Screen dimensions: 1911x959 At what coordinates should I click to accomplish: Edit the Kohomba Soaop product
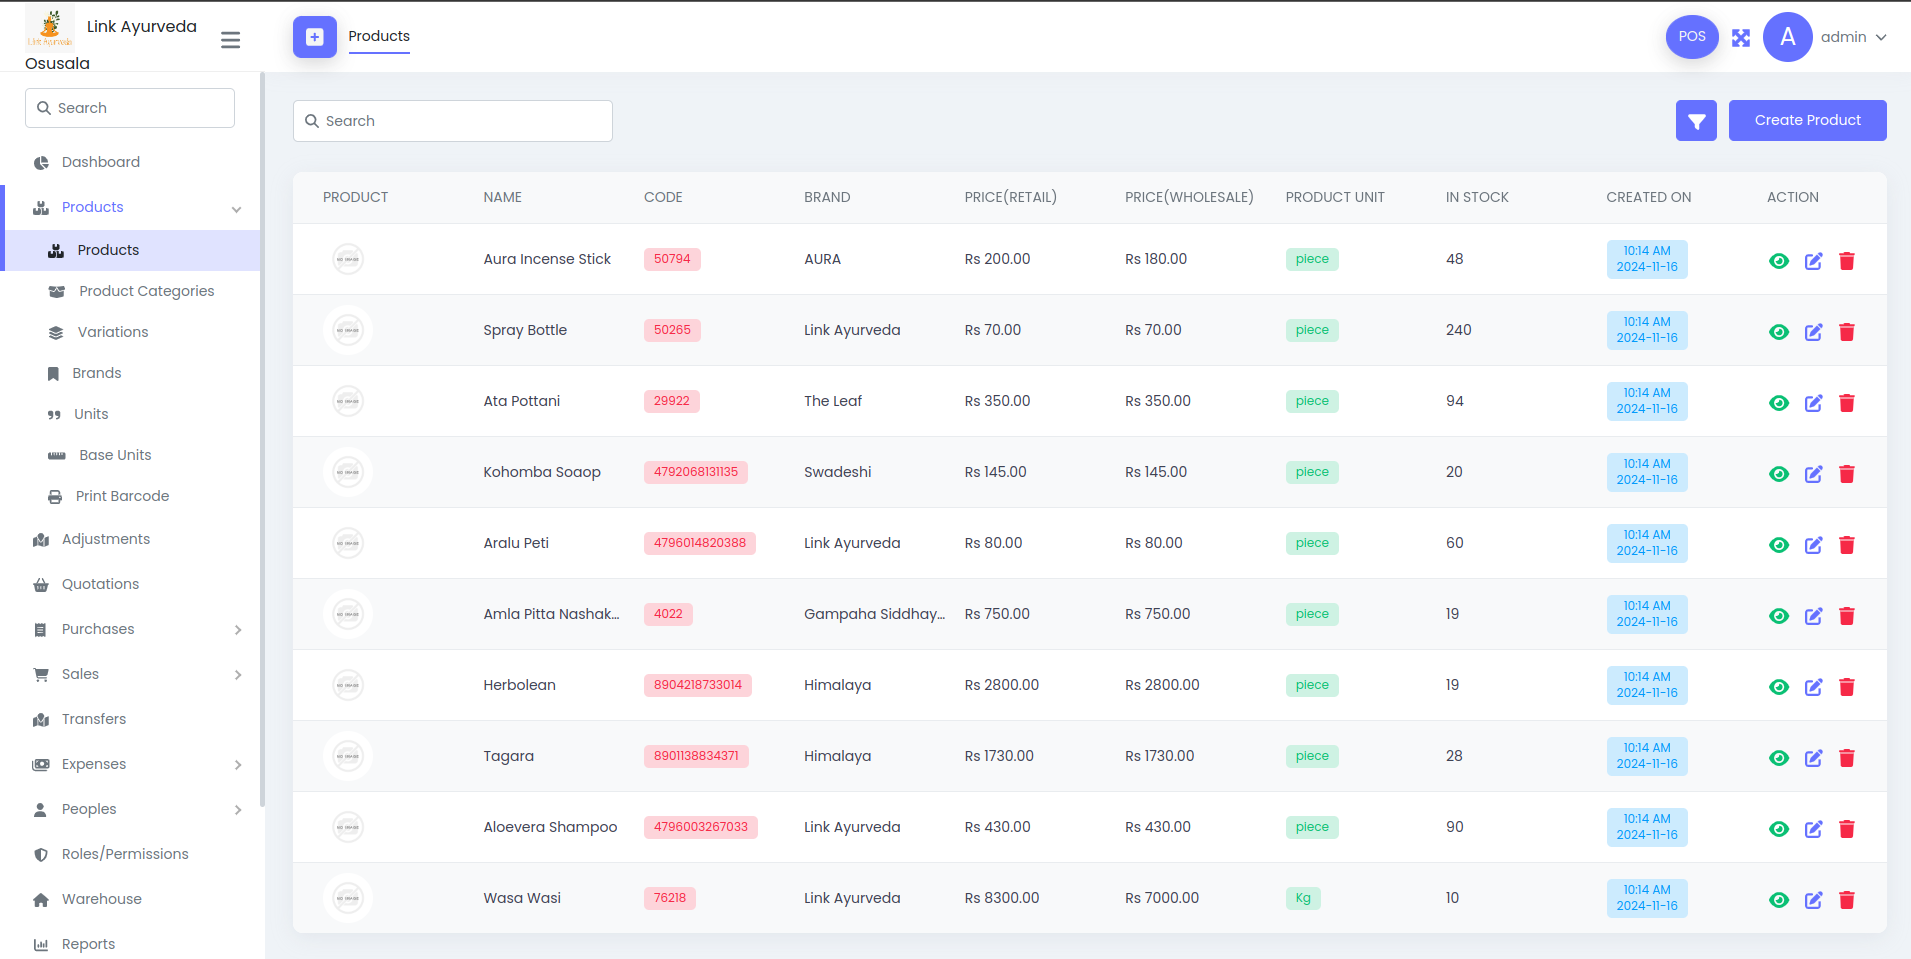pos(1813,474)
